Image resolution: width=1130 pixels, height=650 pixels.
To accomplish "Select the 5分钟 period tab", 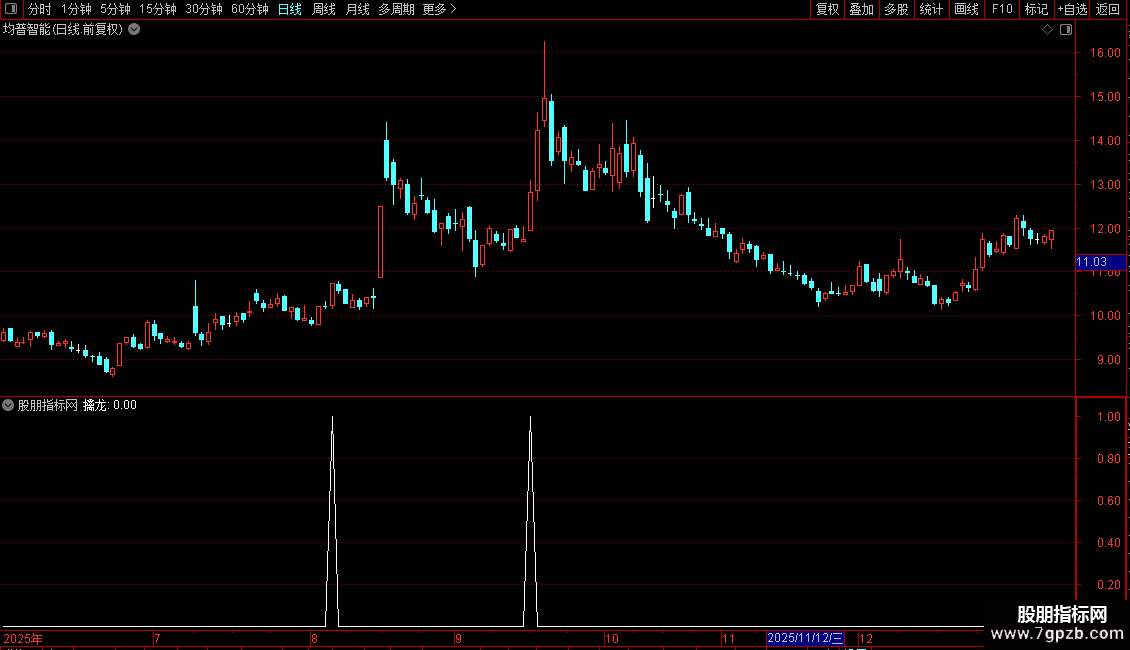I will click(x=115, y=9).
